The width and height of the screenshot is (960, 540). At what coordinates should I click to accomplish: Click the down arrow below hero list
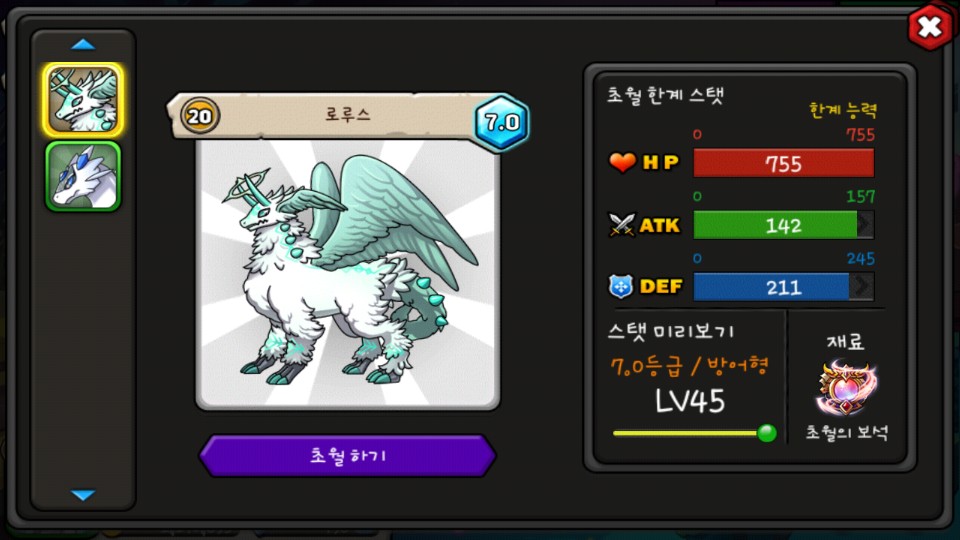pyautogui.click(x=83, y=495)
